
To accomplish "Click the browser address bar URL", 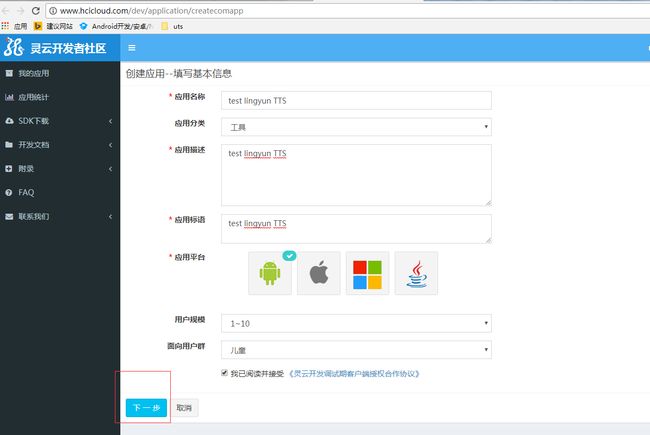I will point(152,11).
